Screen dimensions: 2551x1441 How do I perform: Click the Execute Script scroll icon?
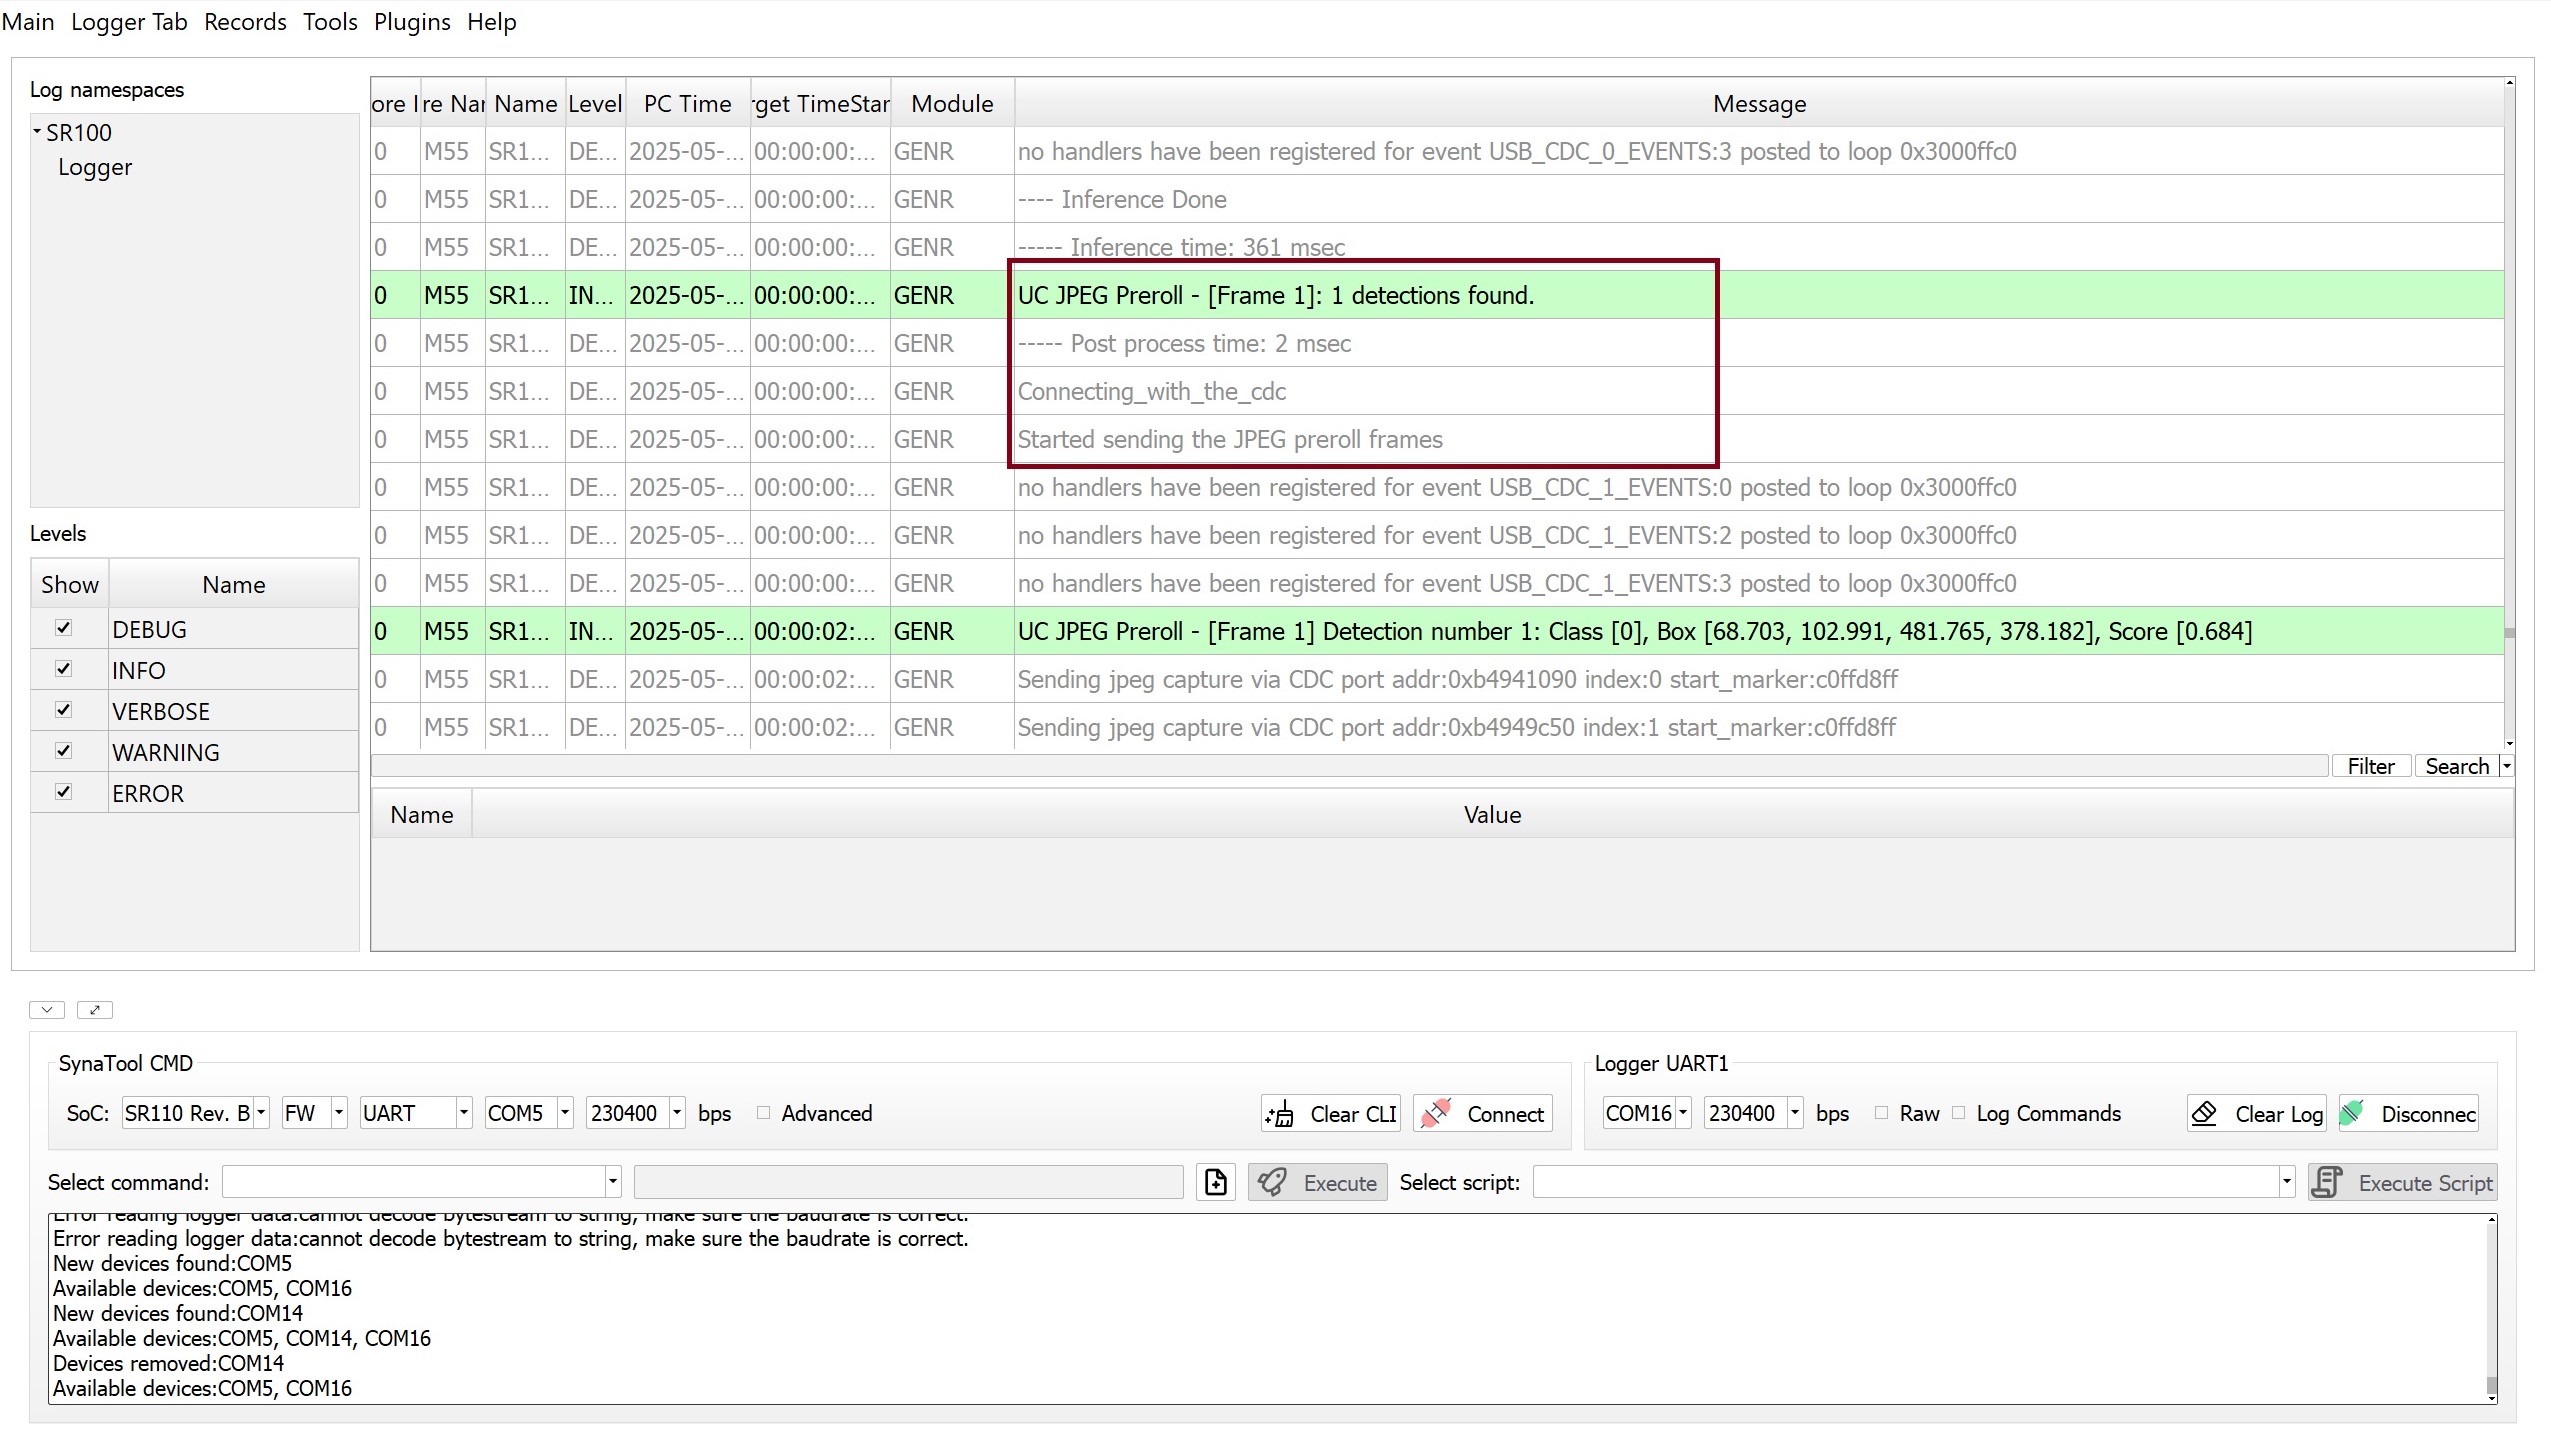[2327, 1182]
